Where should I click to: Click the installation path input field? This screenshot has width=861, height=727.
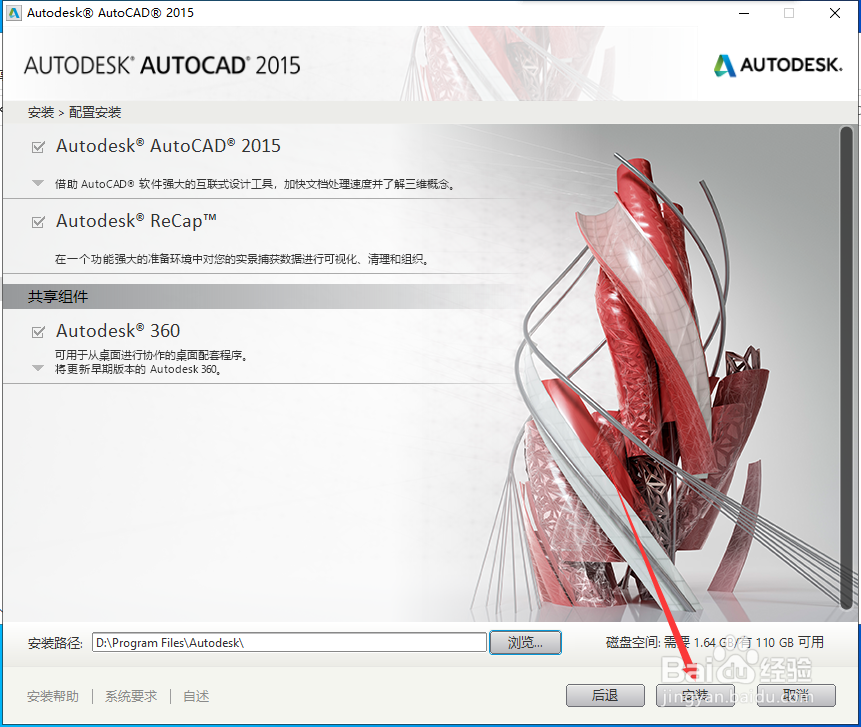(x=290, y=643)
